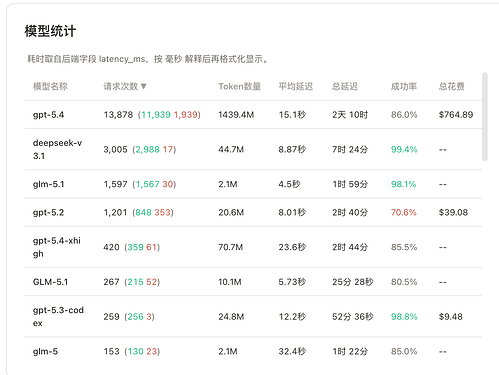Sort by 请求次数 column header
The height and width of the screenshot is (375, 499).
click(x=125, y=86)
